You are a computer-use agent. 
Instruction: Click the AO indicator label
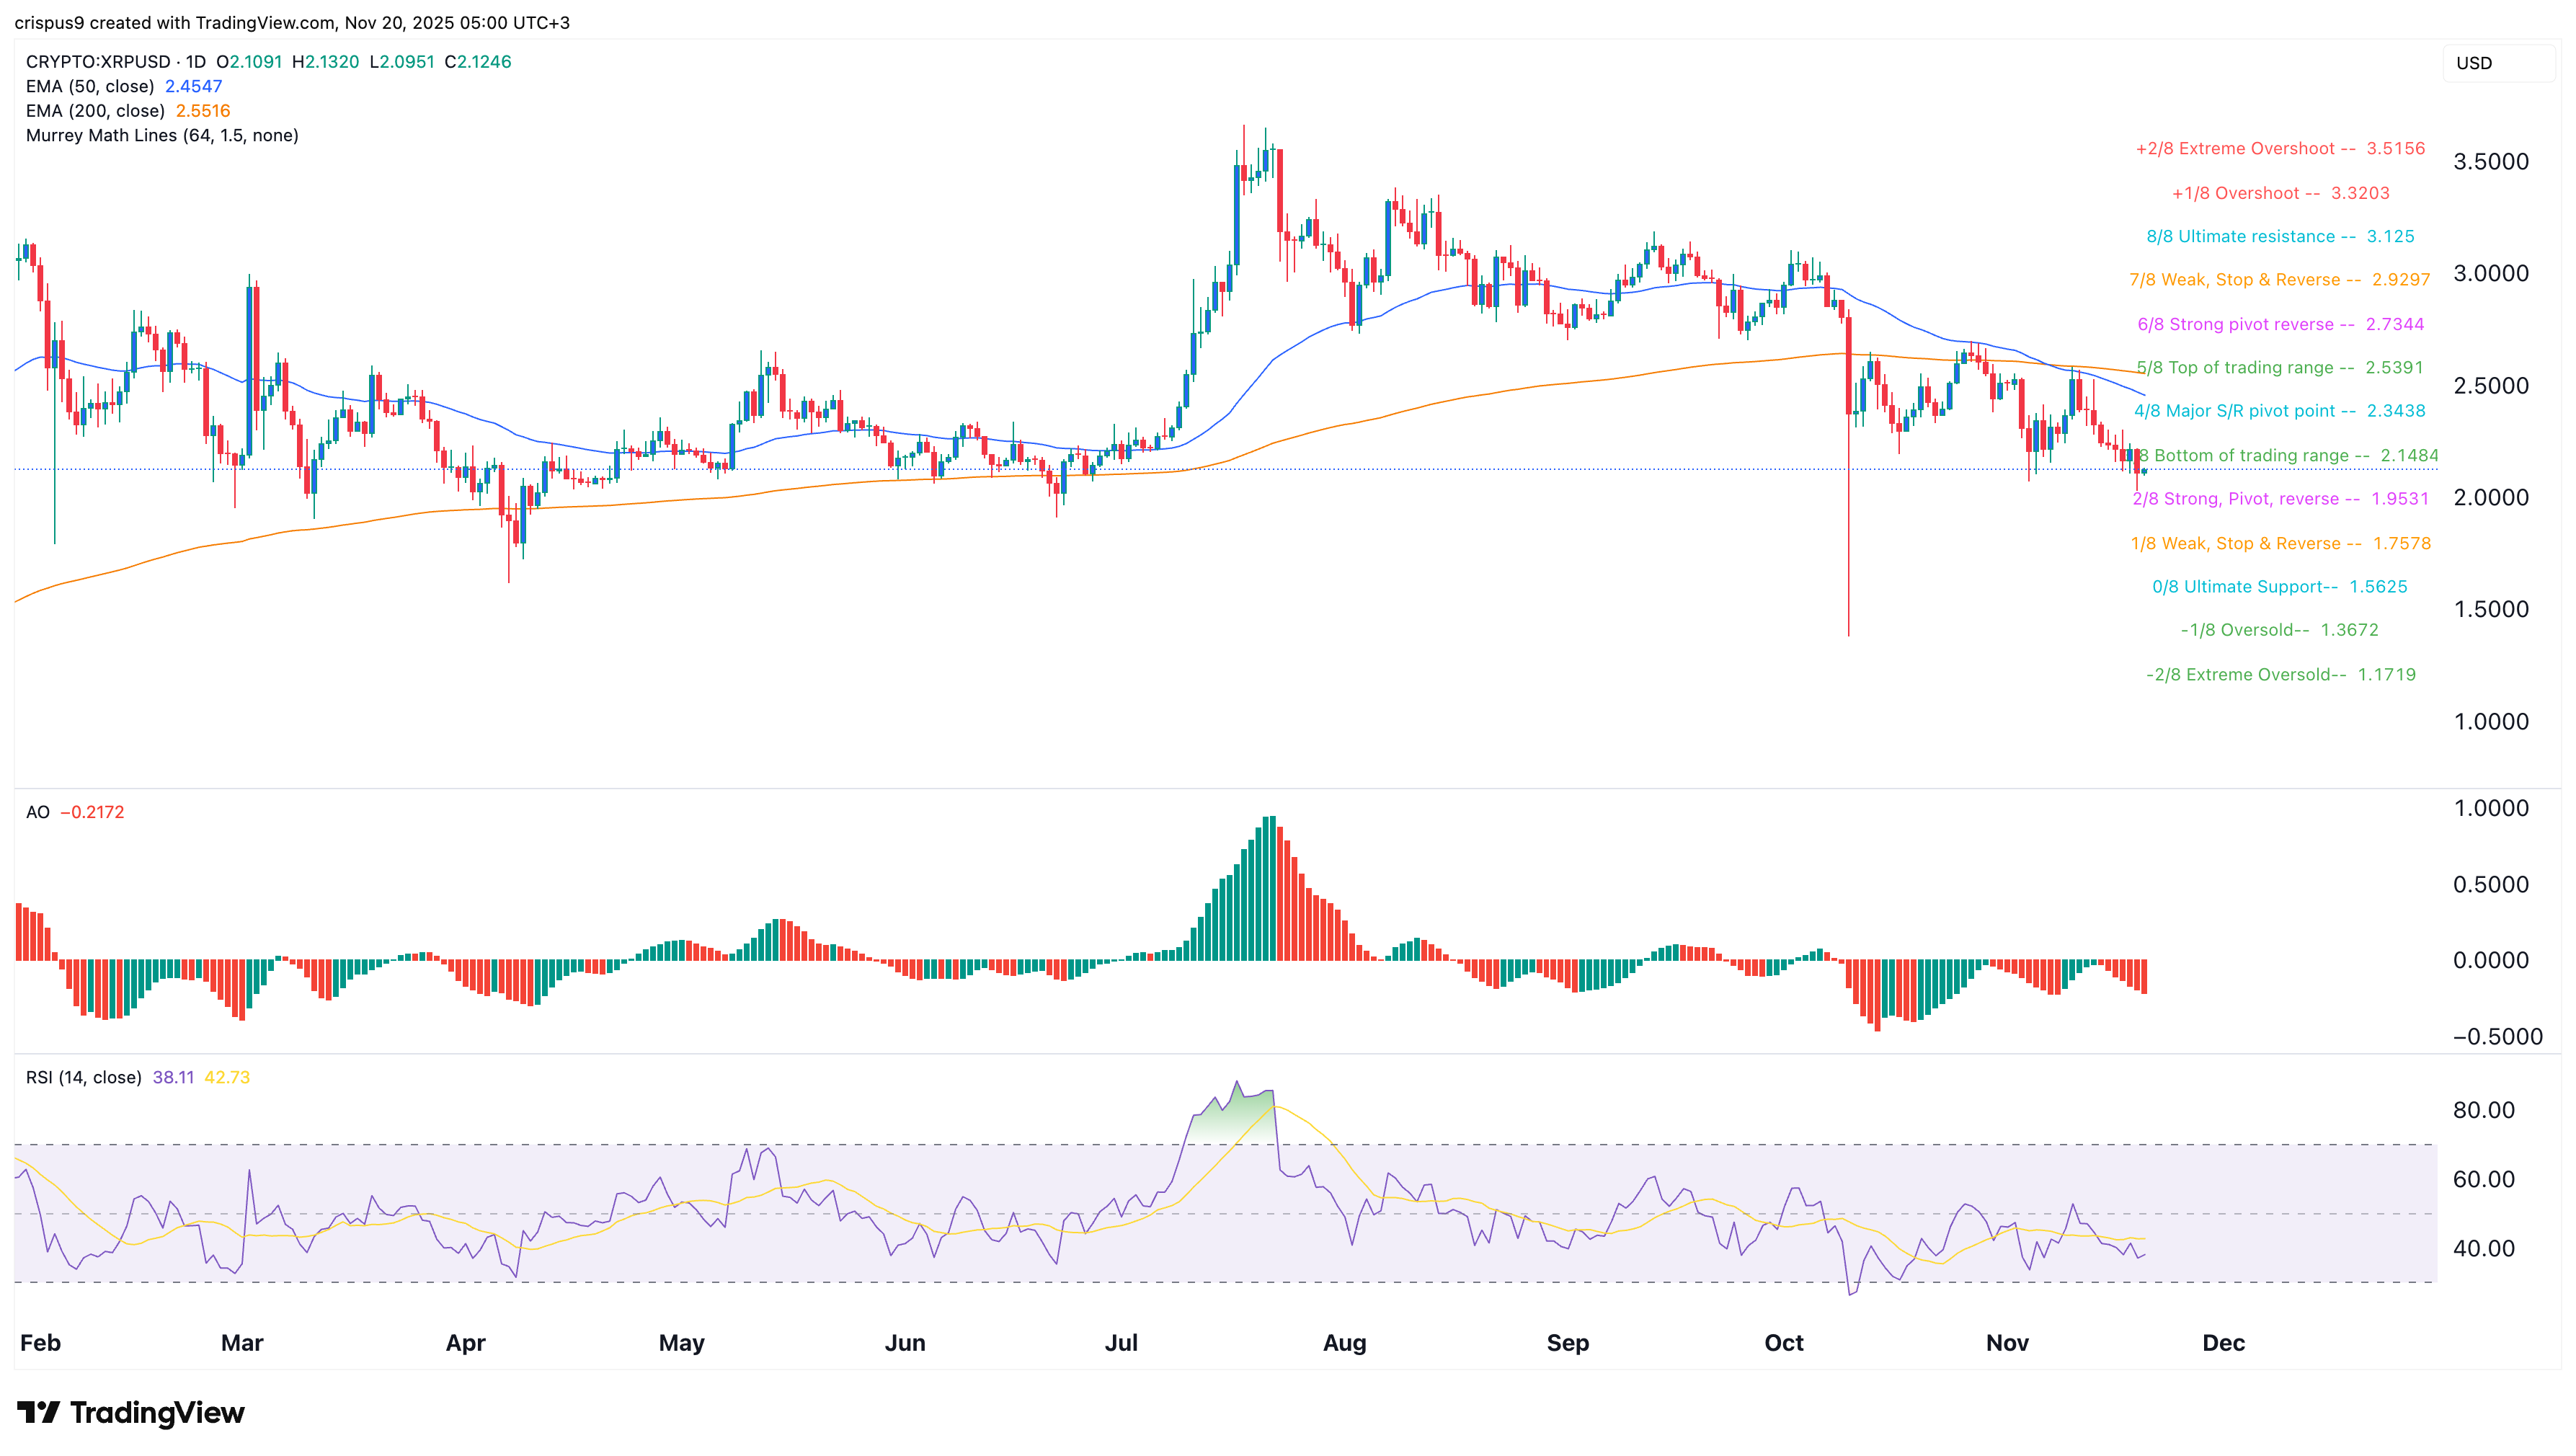38,812
